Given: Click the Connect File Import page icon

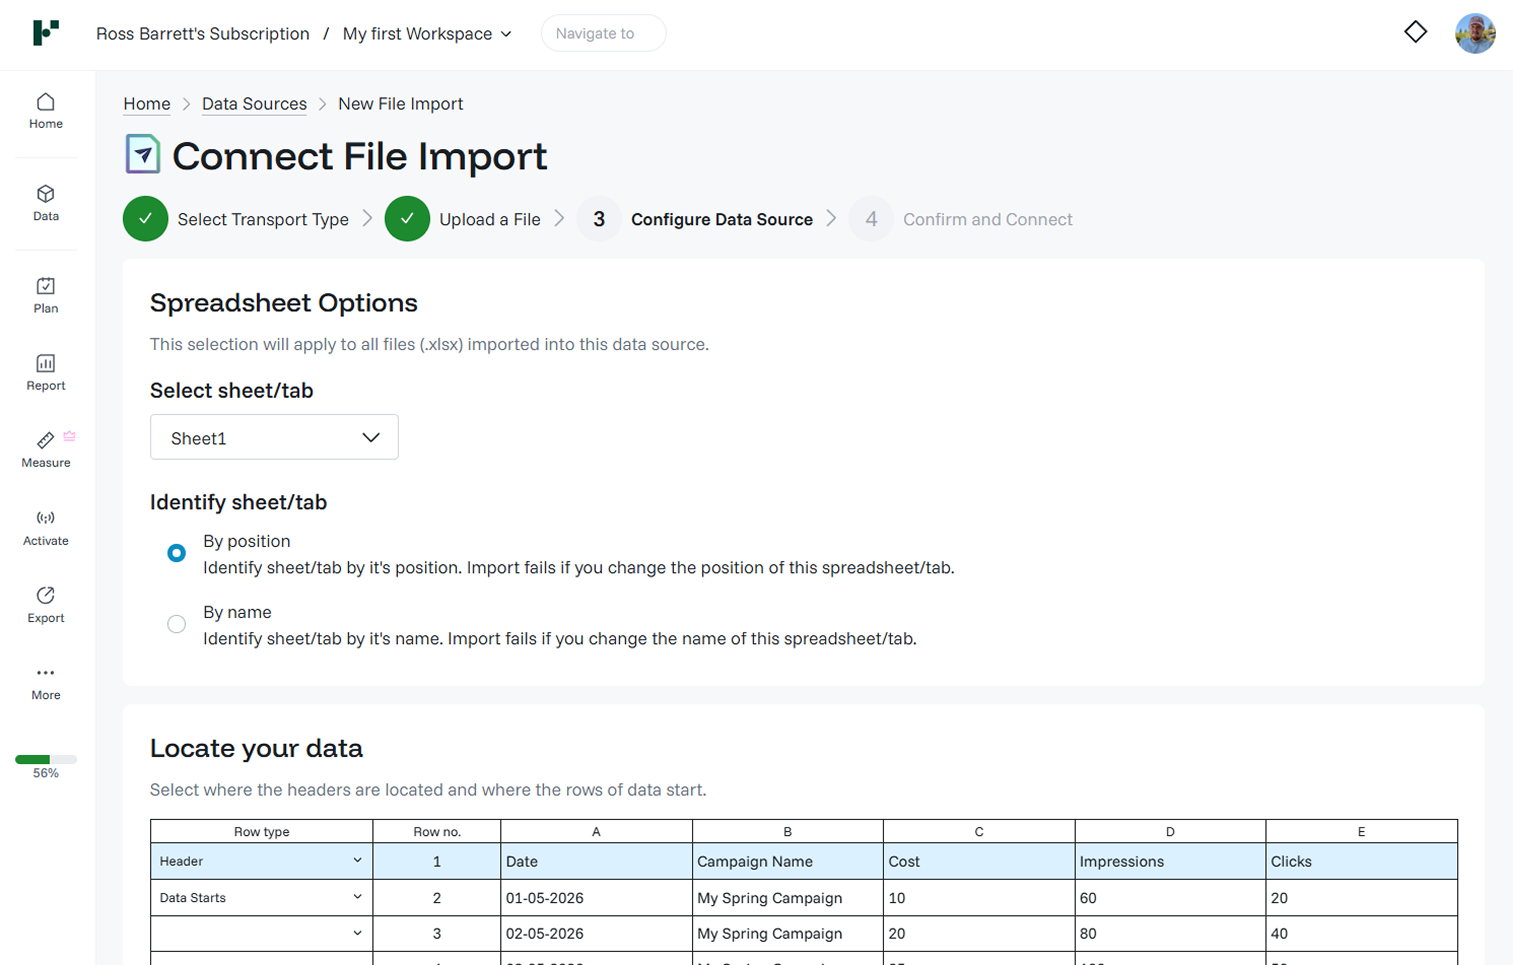Looking at the screenshot, I should 142,154.
